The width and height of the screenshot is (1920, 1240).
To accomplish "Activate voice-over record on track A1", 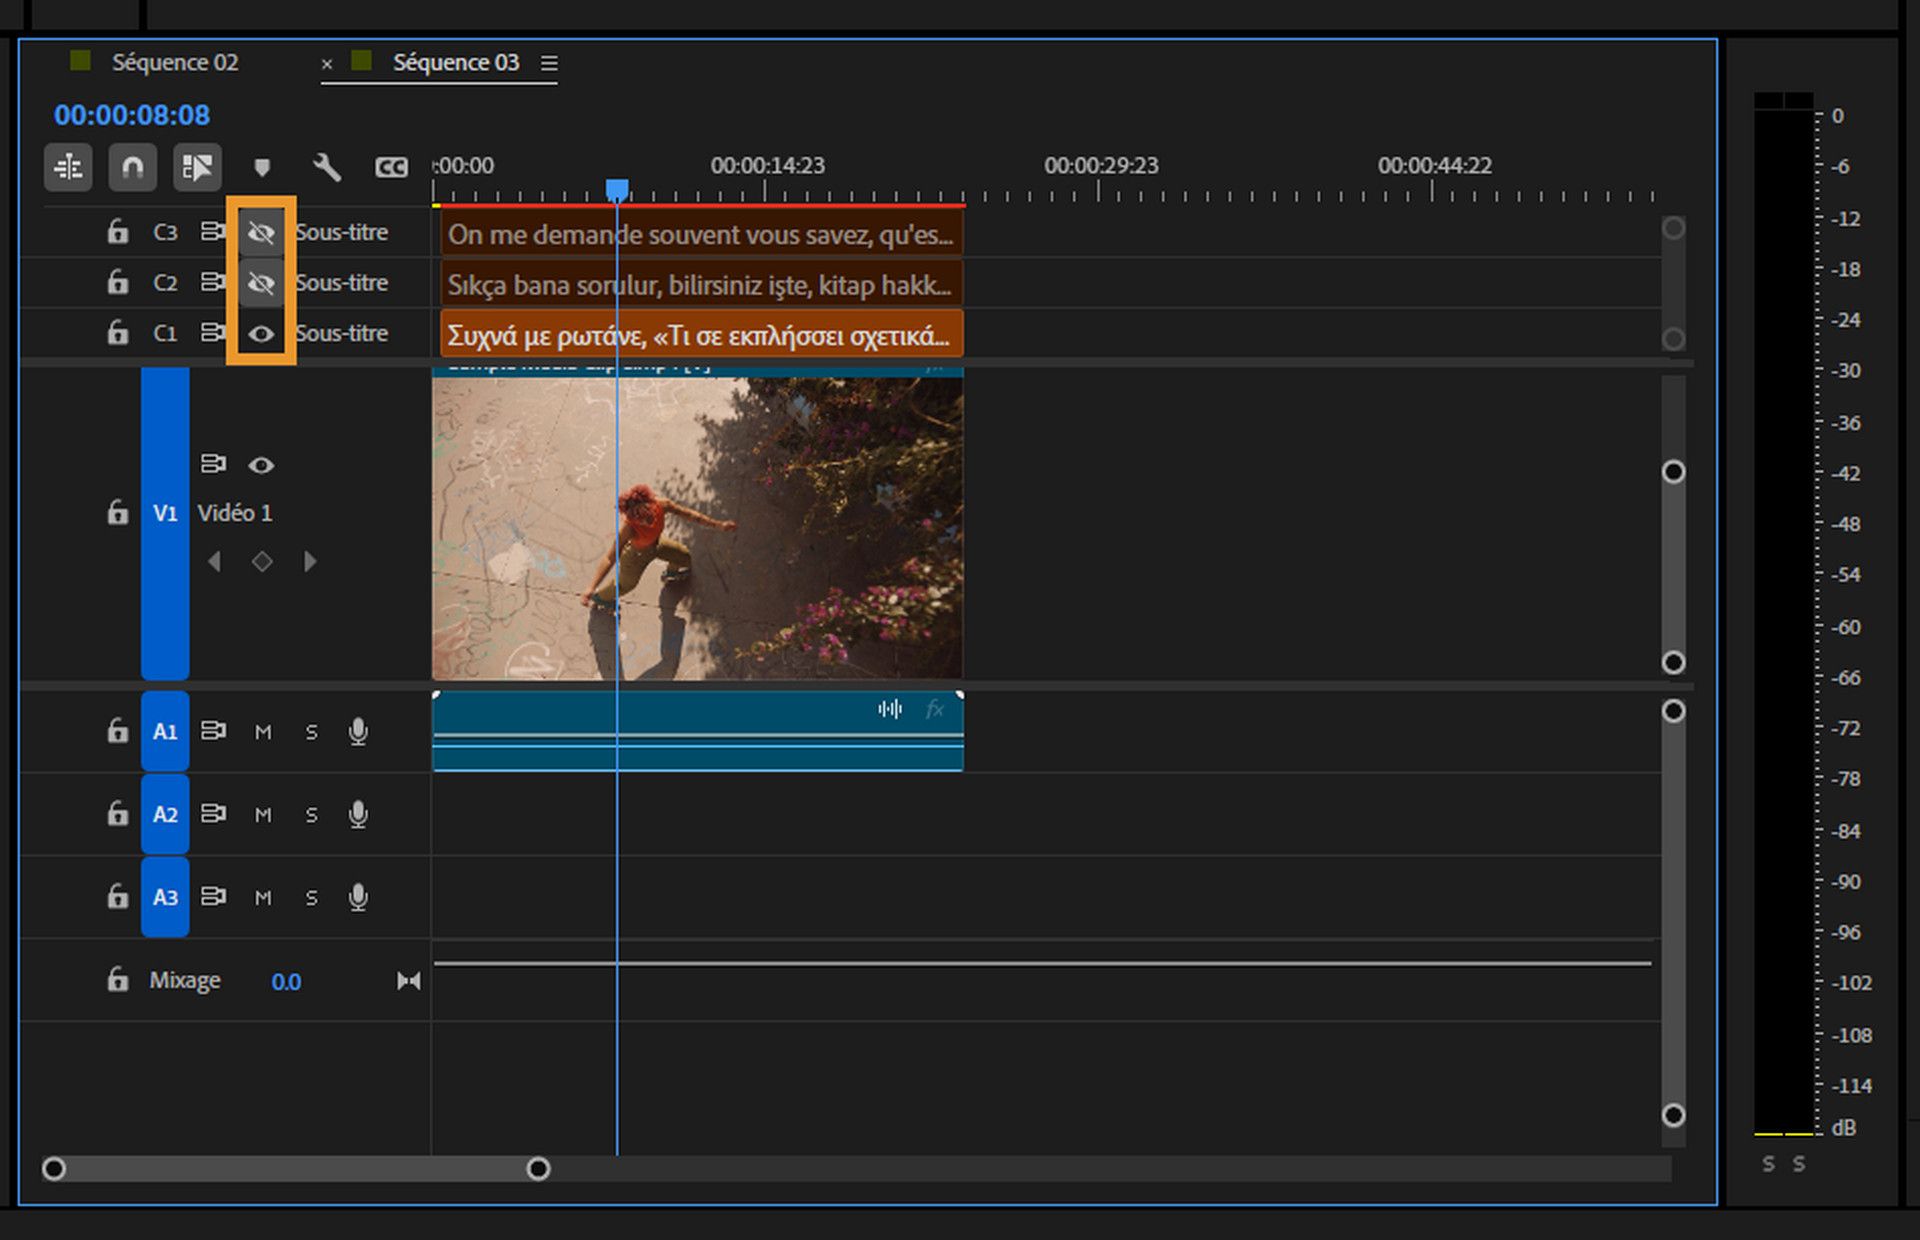I will pyautogui.click(x=358, y=731).
